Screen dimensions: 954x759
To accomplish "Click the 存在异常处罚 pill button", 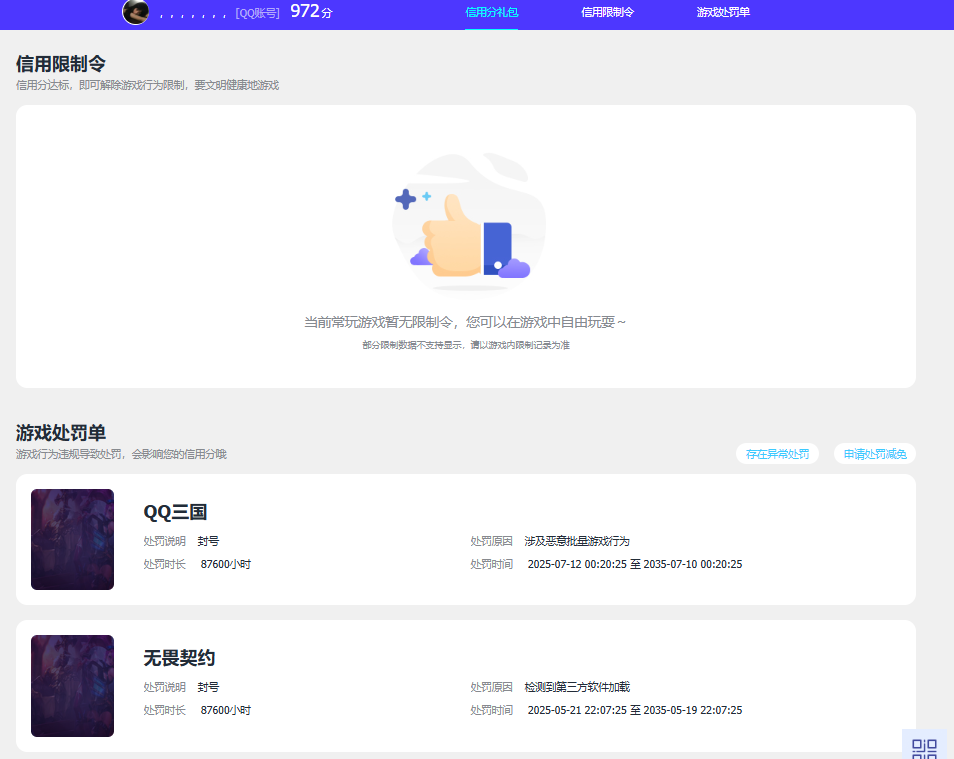I will [777, 453].
